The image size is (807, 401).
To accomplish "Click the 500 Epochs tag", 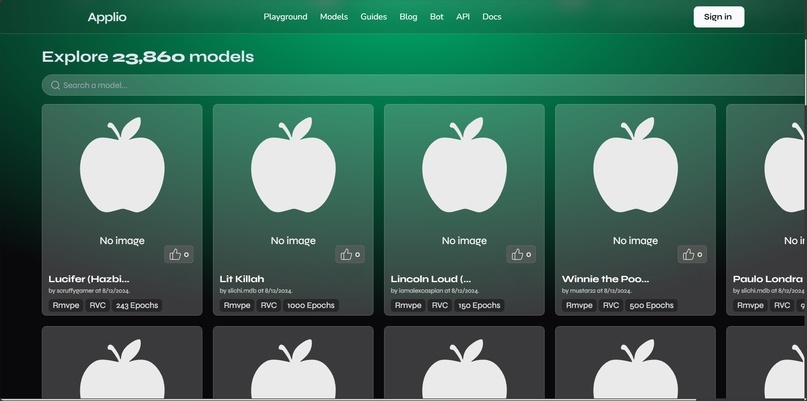I will pos(652,305).
